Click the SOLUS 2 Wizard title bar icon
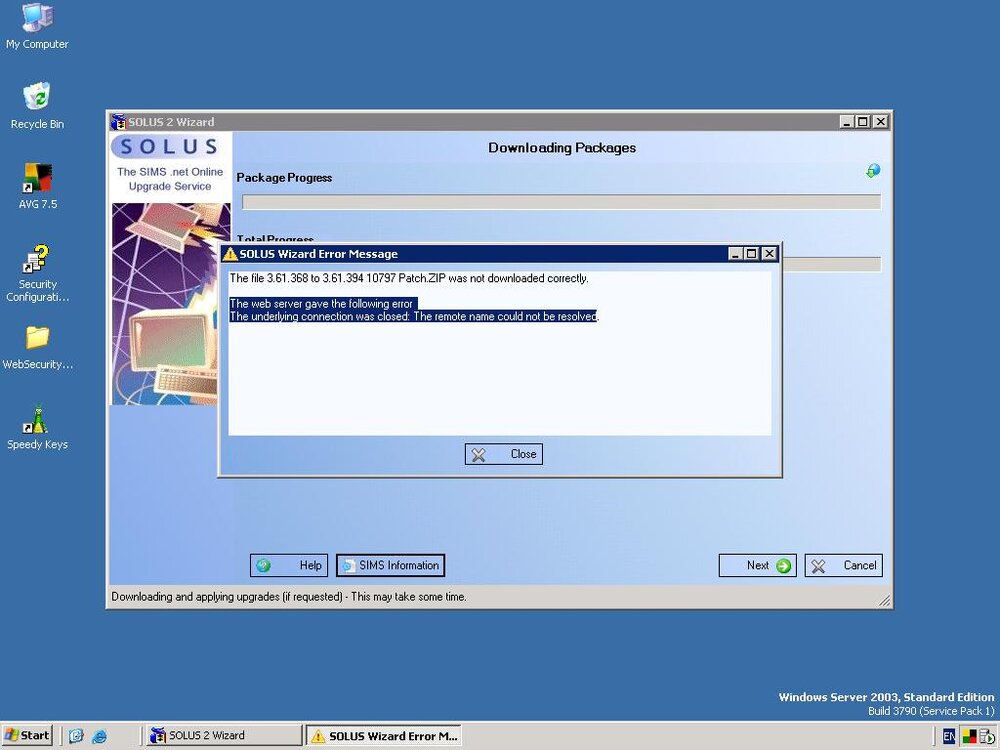The image size is (1000, 750). click(x=119, y=121)
